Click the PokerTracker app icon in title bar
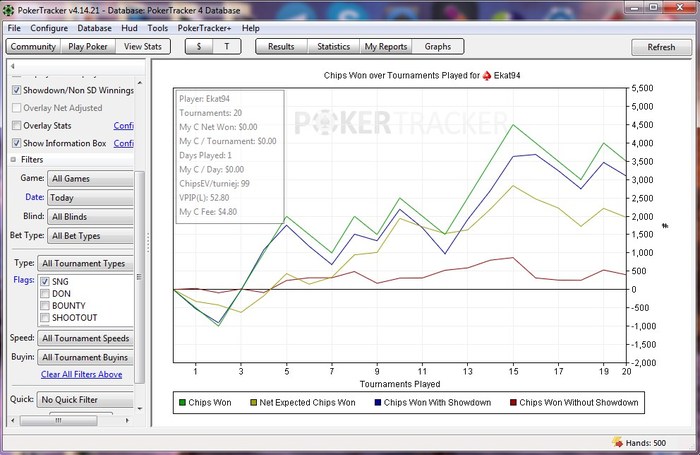The width and height of the screenshot is (700, 455). 8,10
